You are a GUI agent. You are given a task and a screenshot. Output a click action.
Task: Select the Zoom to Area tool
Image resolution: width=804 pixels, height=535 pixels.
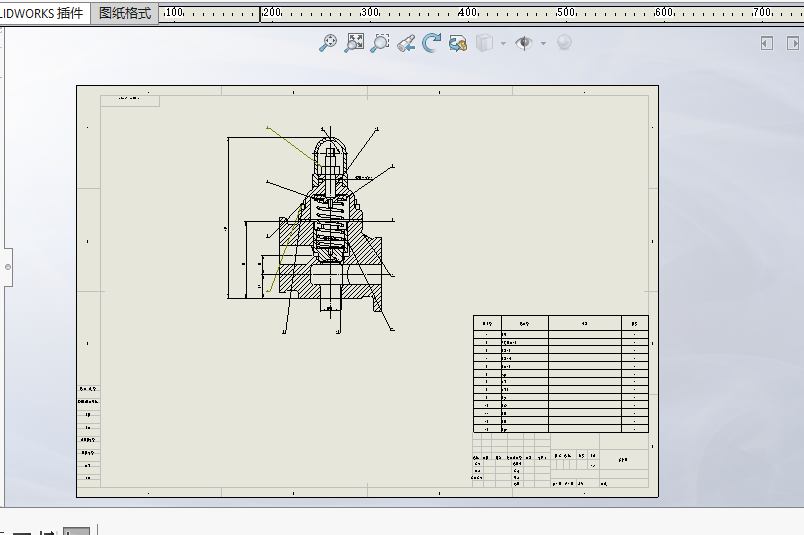(x=354, y=43)
